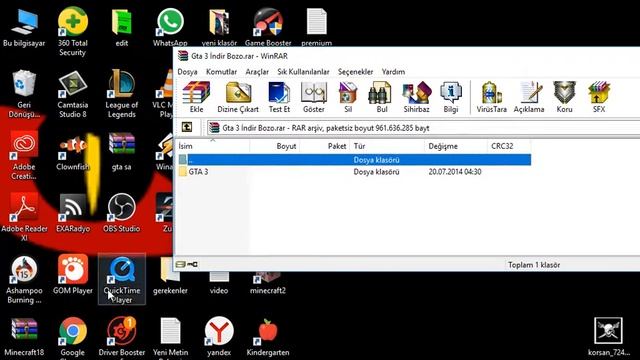Click the status bar drive/key icon

pos(187,264)
